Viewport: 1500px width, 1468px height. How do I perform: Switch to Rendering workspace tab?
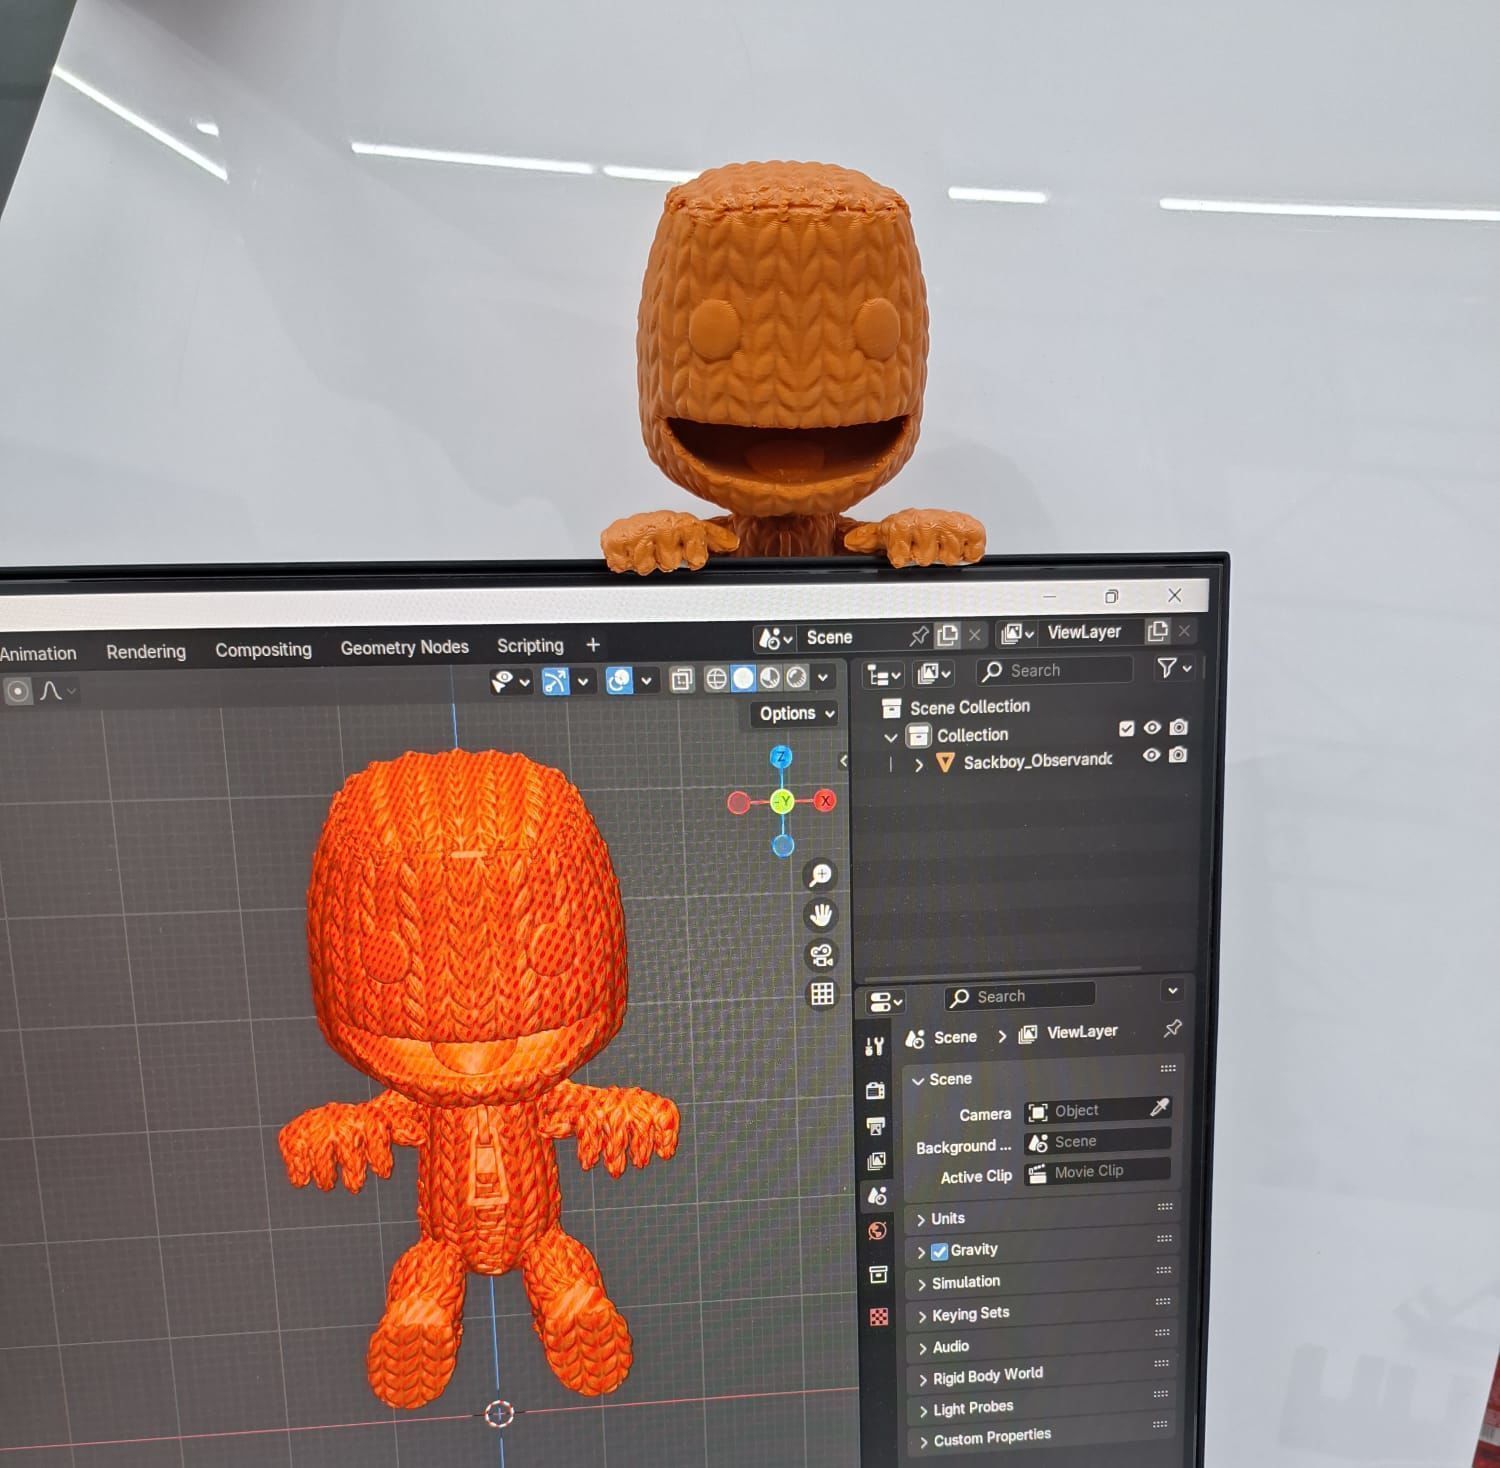(146, 652)
